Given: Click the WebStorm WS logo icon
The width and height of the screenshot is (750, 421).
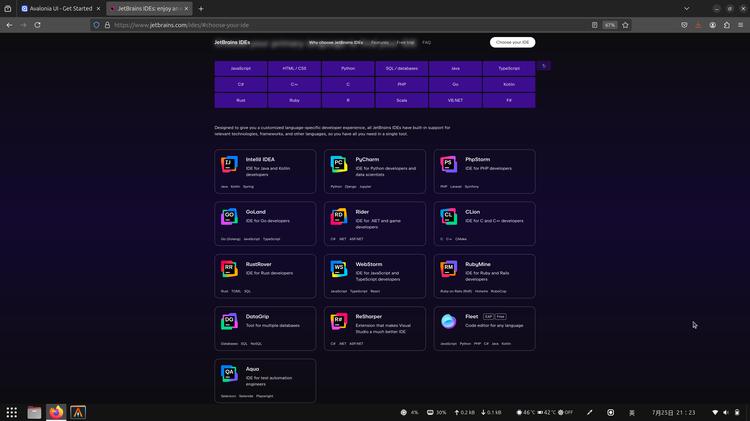Looking at the screenshot, I should tap(339, 269).
